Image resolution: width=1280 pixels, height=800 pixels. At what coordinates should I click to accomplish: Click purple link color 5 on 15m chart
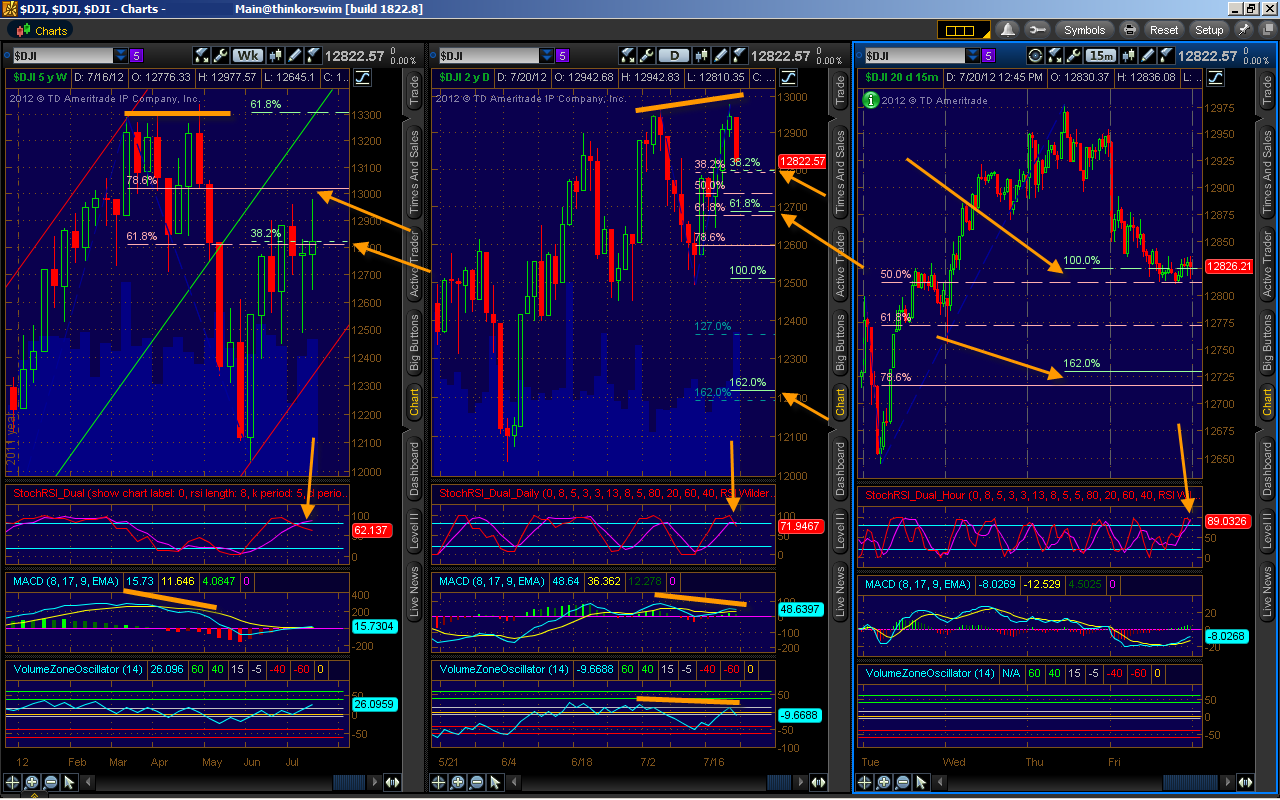coord(989,56)
